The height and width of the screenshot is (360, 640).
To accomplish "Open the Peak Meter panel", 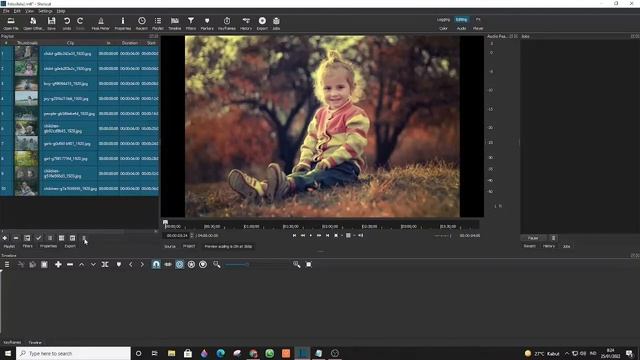I will click(x=100, y=23).
